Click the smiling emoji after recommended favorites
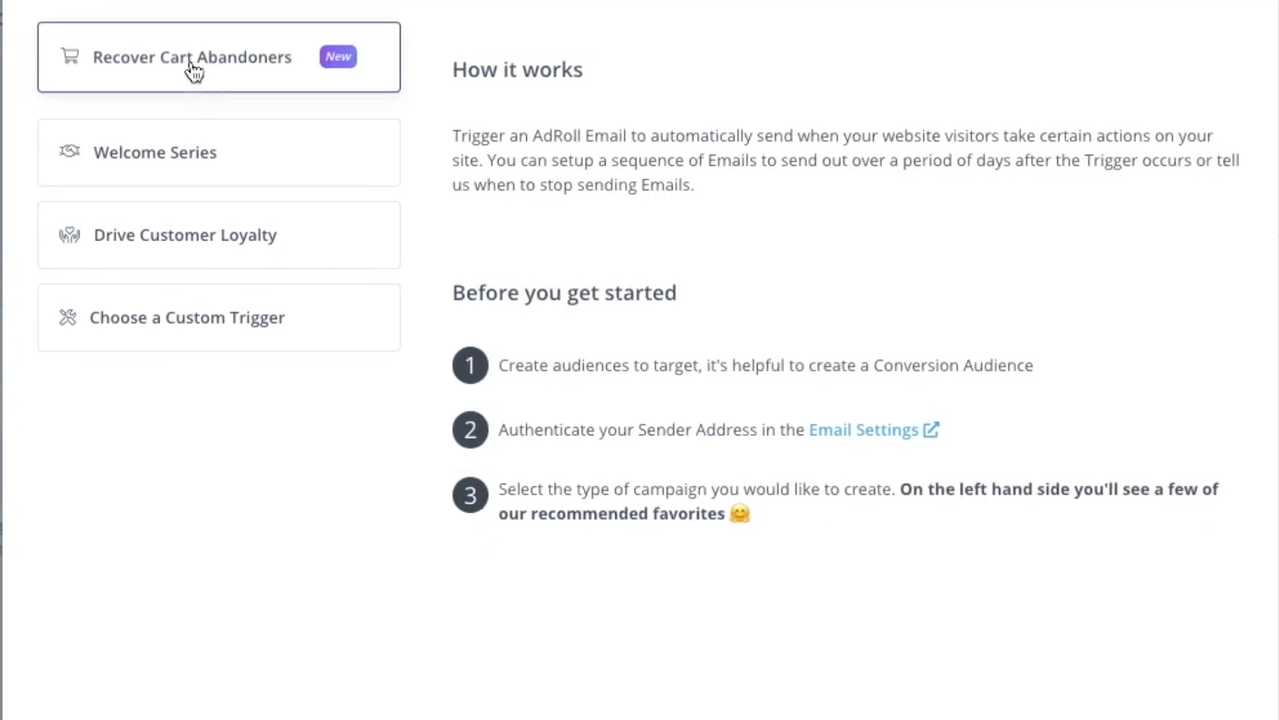Screen dimensions: 1279x720 click(740, 514)
